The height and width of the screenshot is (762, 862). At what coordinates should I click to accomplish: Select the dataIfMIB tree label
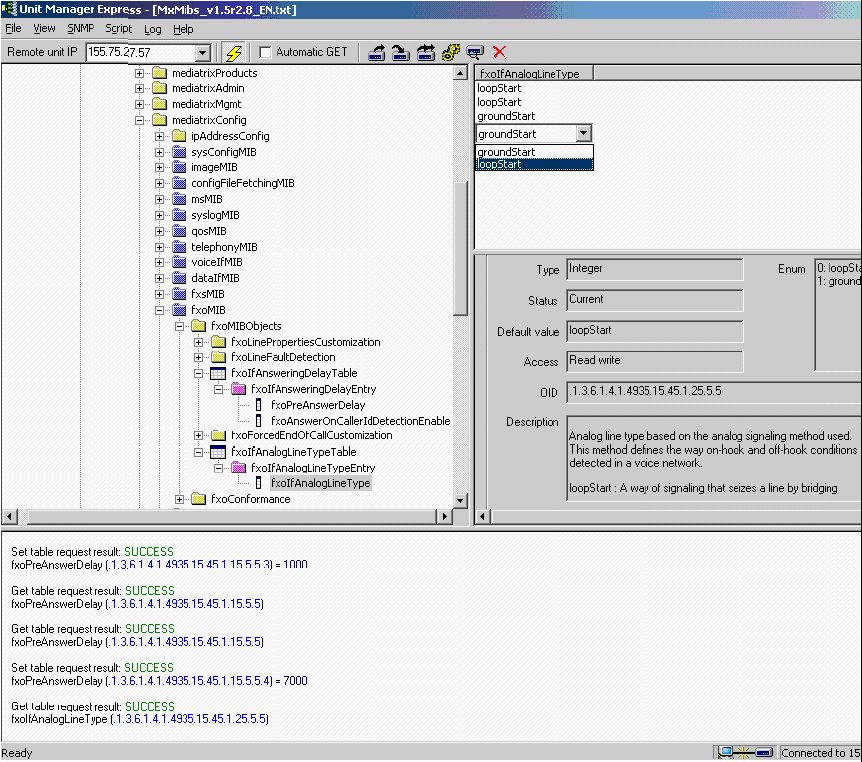215,278
